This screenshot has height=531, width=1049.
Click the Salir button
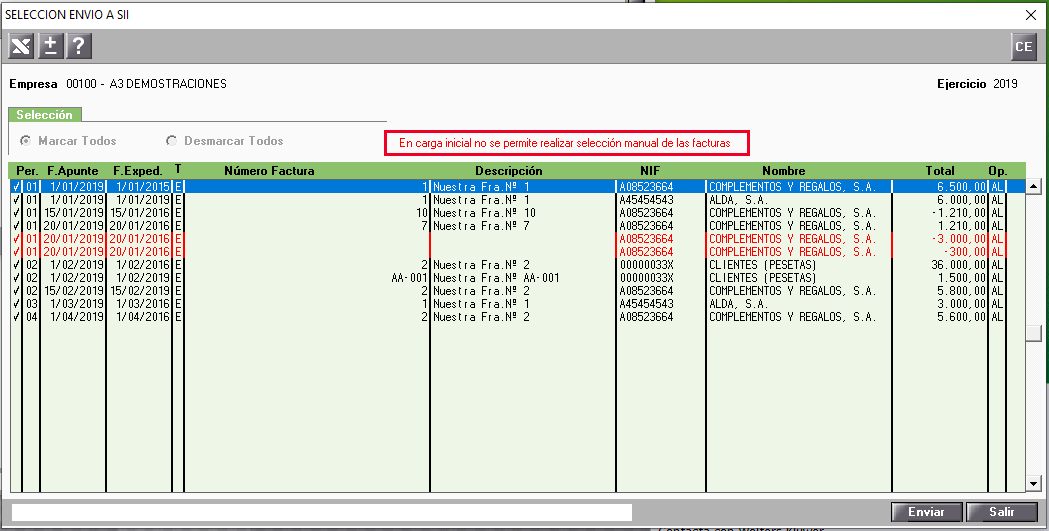click(x=1002, y=512)
